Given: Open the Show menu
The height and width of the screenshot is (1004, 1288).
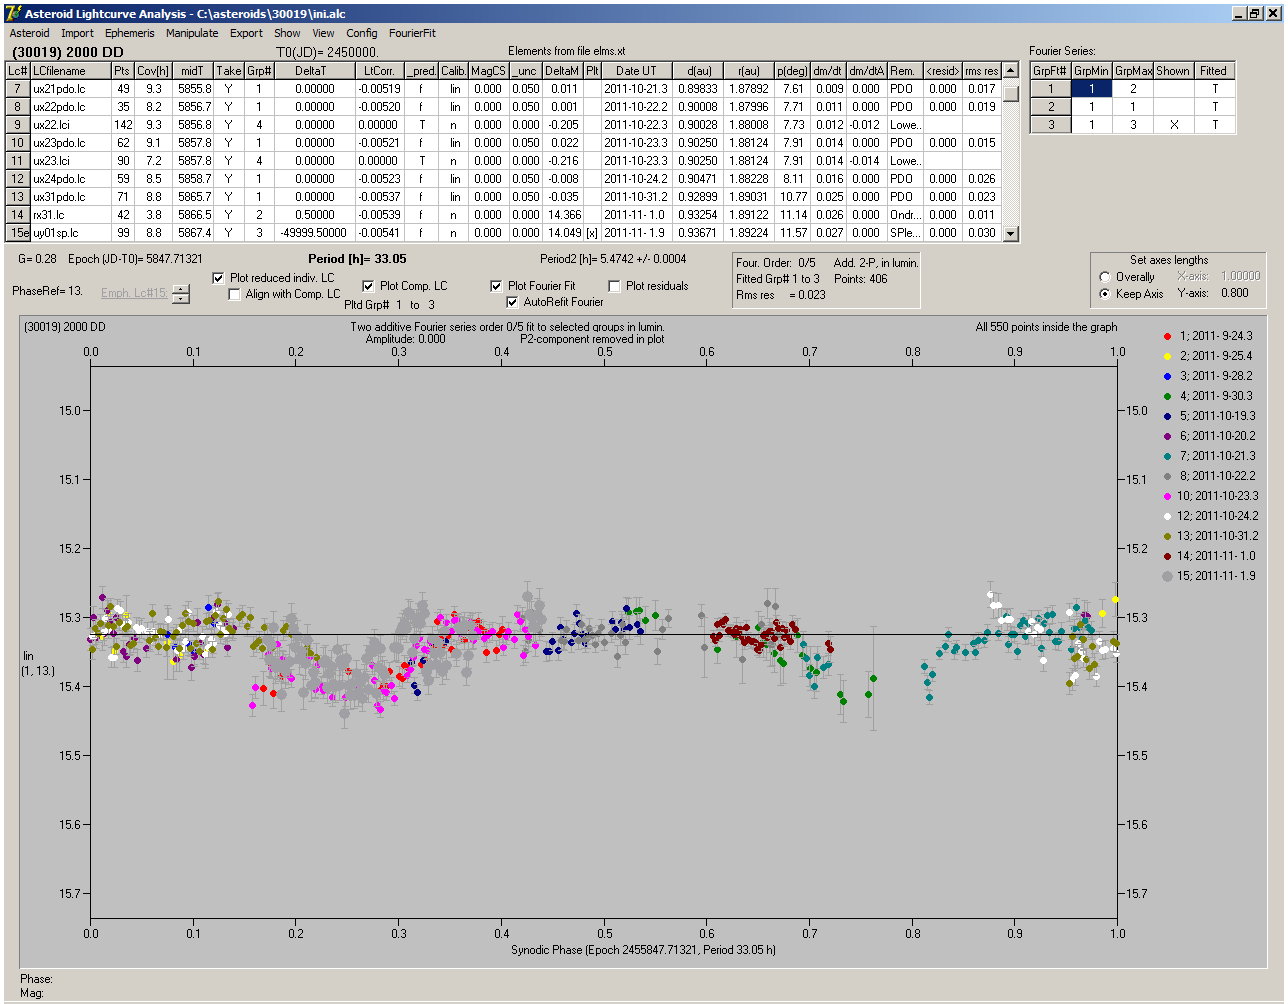Looking at the screenshot, I should 287,33.
